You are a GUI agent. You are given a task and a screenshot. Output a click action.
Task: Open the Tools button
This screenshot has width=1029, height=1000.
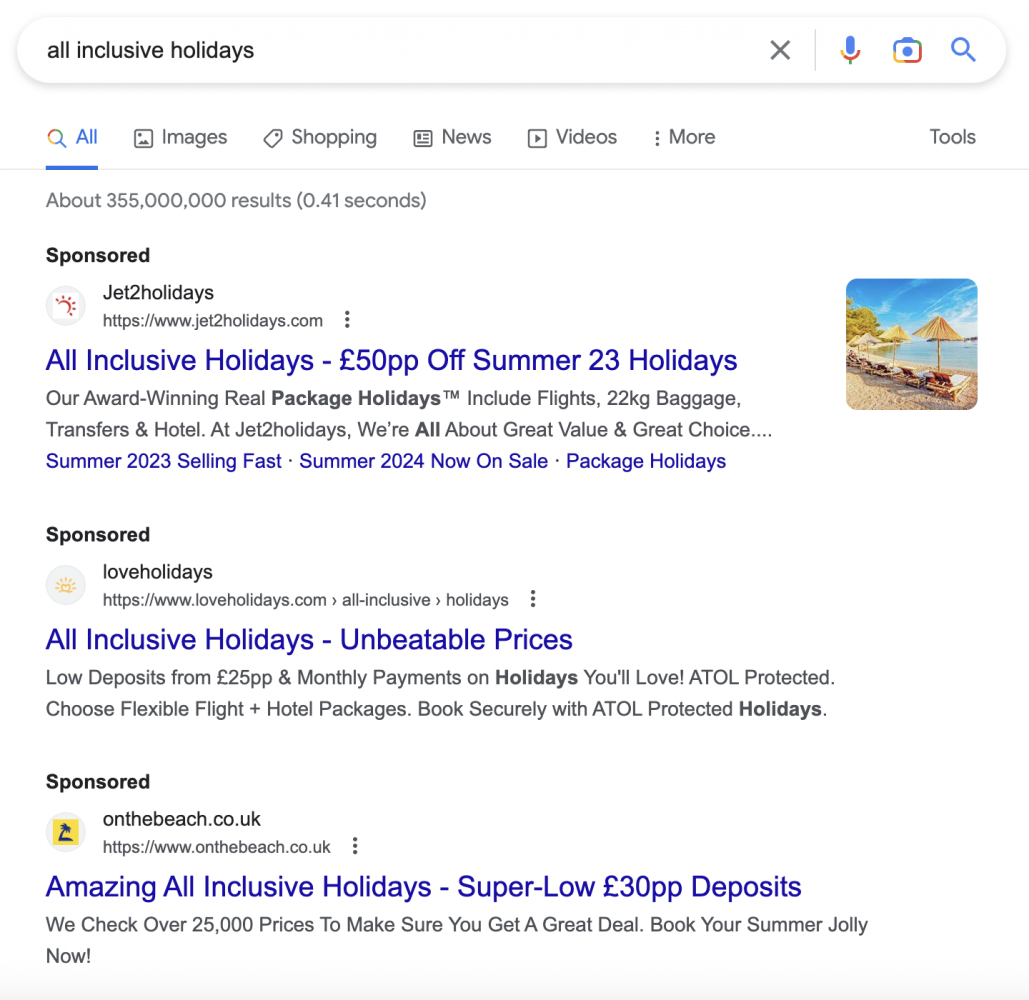952,137
